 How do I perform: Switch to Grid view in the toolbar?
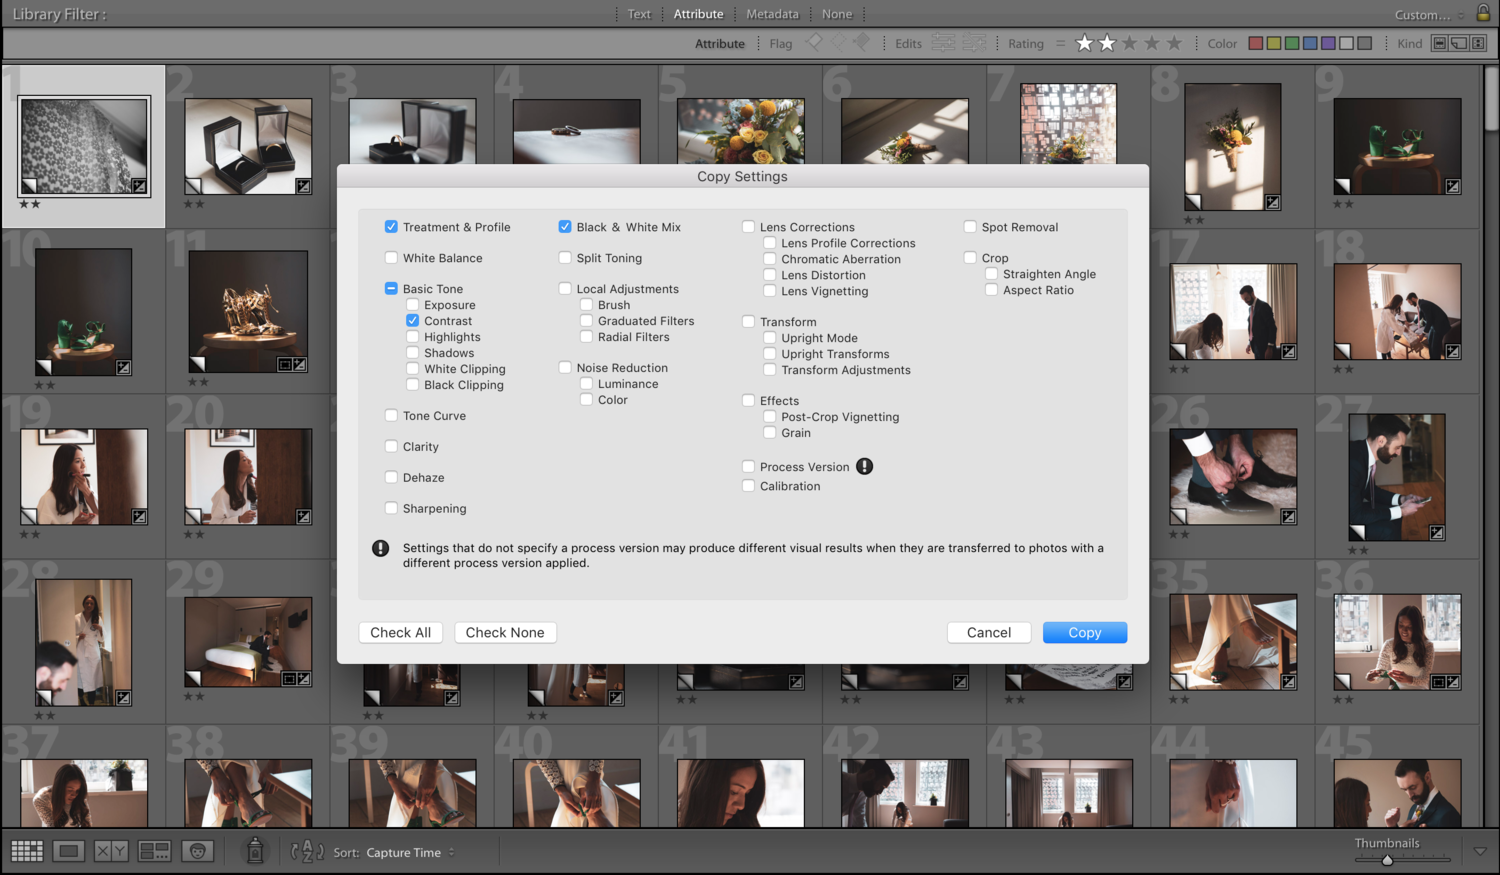pos(27,851)
